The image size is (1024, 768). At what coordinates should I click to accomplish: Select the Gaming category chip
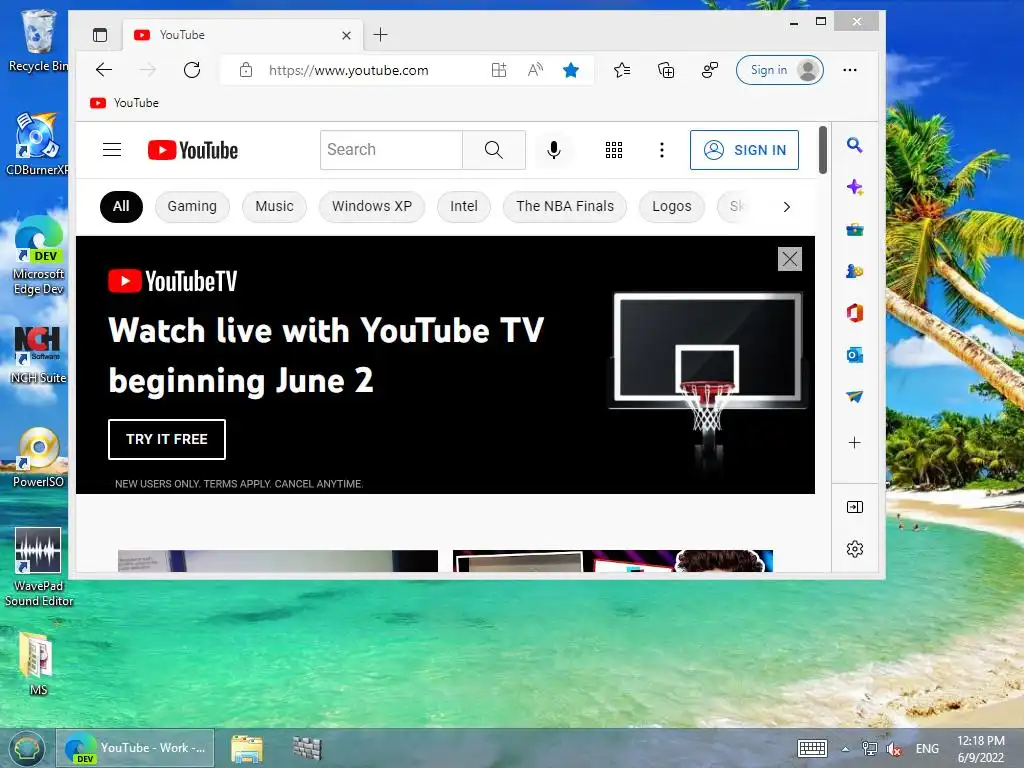[192, 206]
